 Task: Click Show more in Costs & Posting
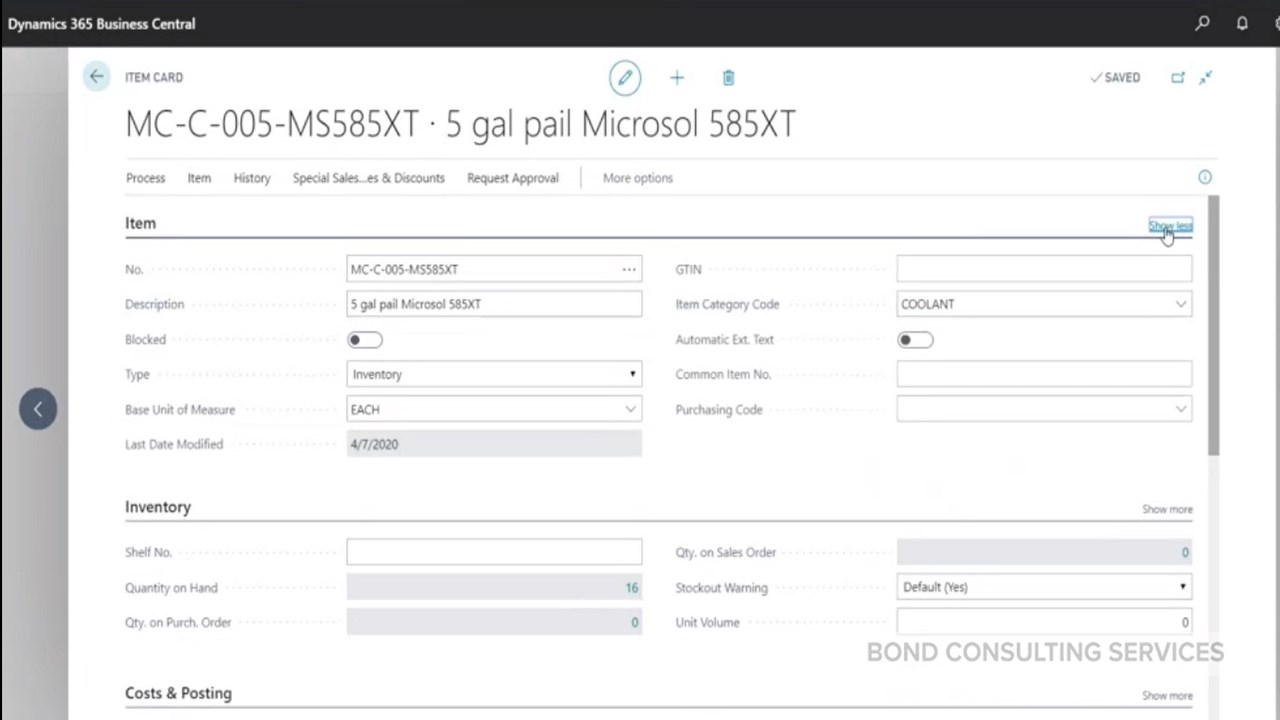pyautogui.click(x=1167, y=695)
